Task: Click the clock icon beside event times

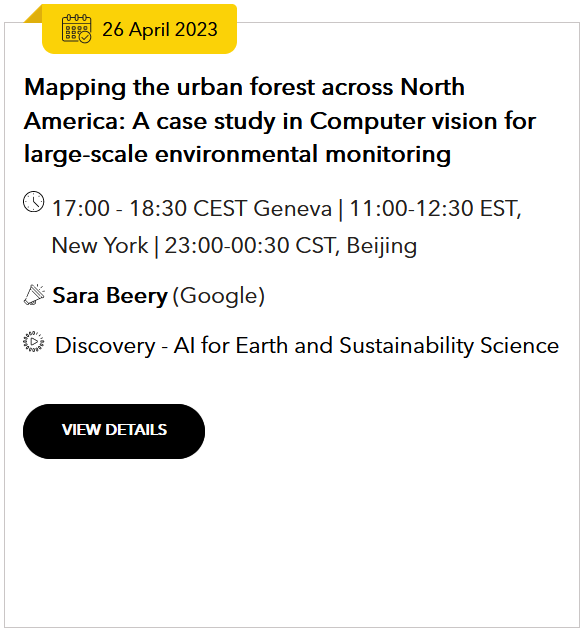Action: (33, 202)
